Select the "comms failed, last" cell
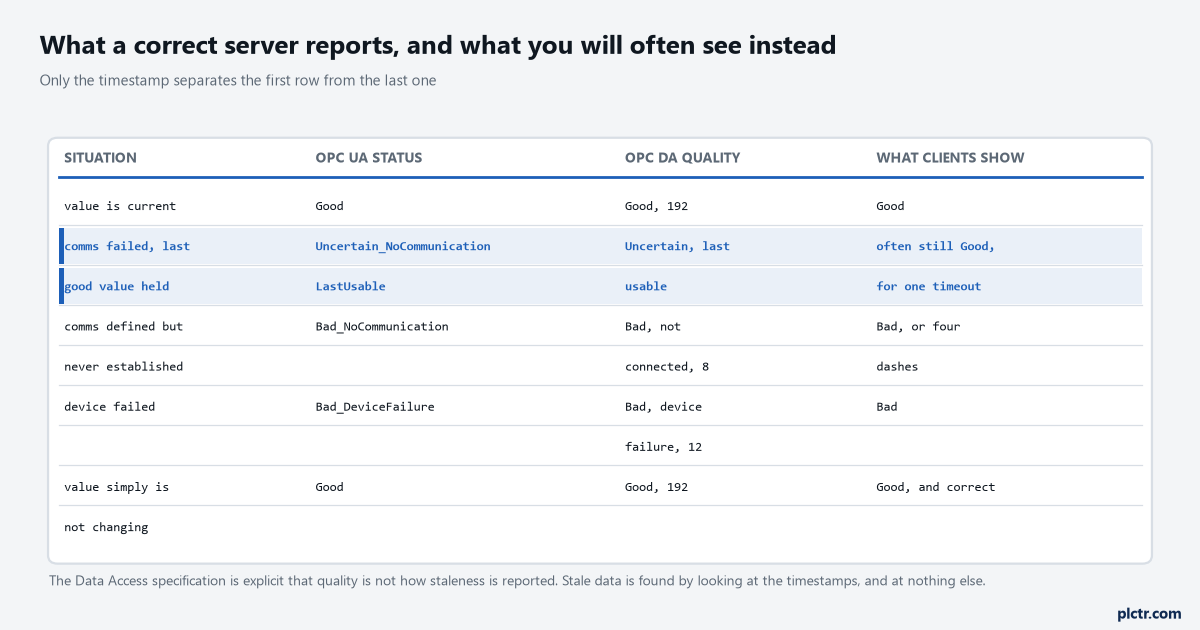The image size is (1200, 630). click(127, 246)
